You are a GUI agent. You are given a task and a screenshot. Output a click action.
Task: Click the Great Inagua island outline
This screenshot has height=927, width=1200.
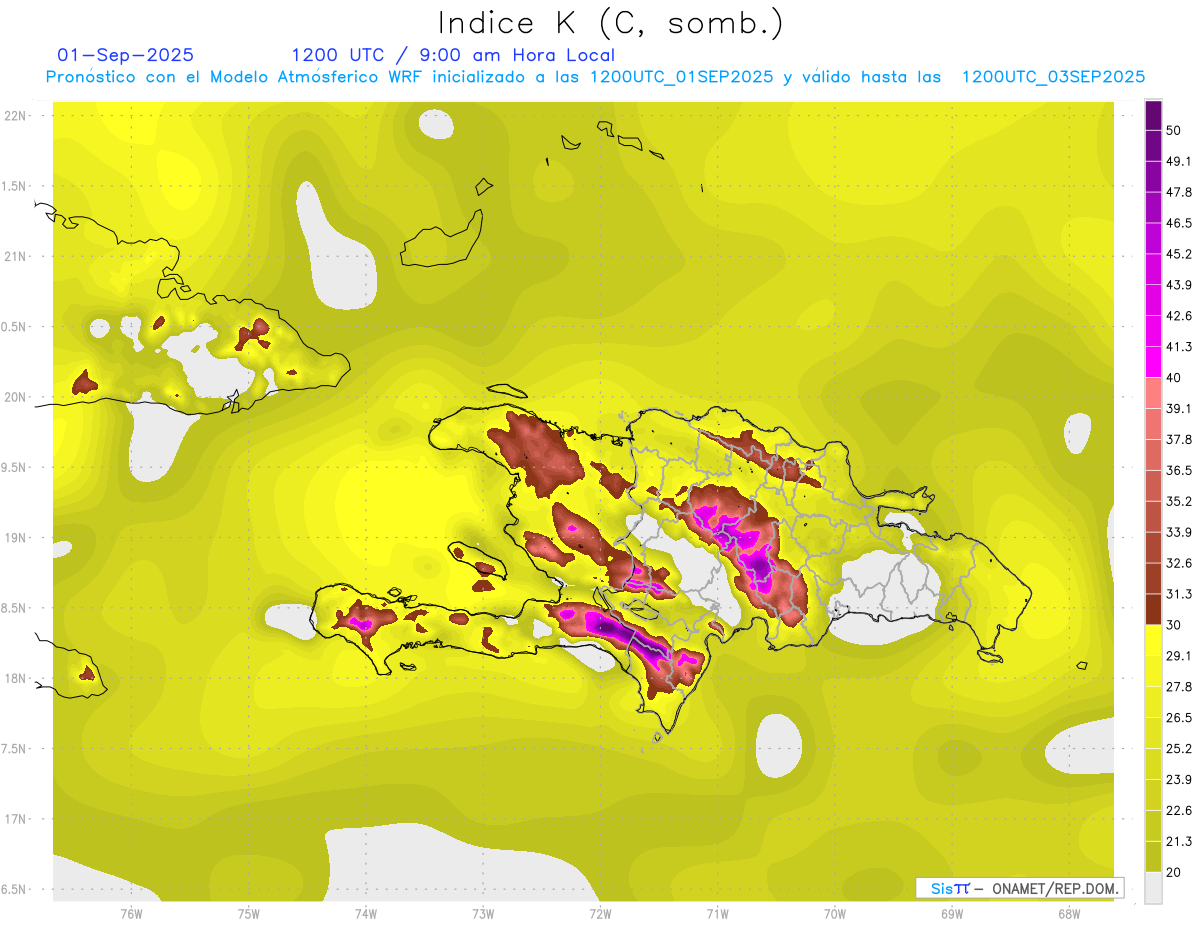442,238
